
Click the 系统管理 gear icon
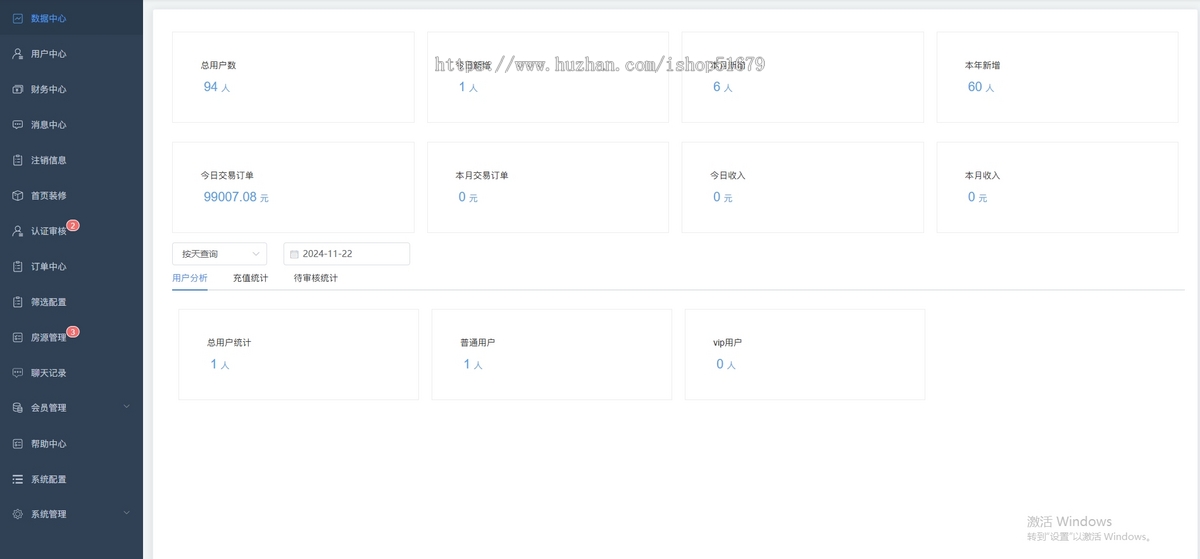point(17,514)
